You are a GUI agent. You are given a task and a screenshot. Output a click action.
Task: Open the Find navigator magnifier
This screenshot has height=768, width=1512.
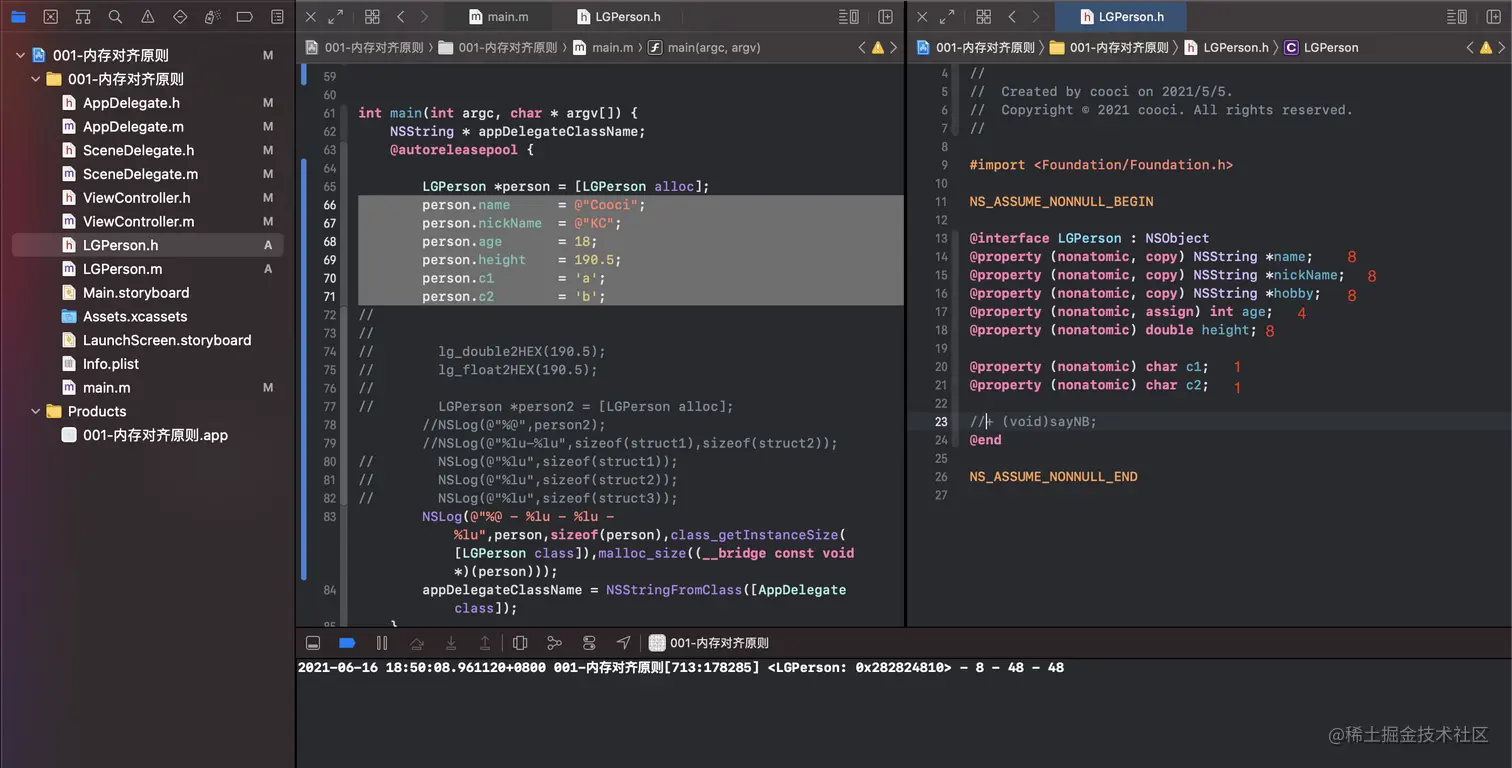coord(115,17)
